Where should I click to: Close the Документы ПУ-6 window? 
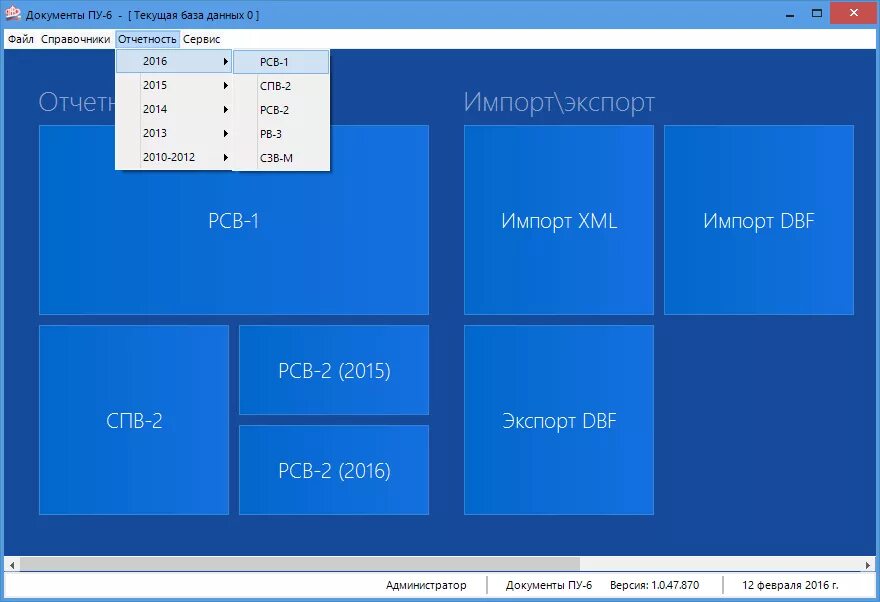(854, 13)
